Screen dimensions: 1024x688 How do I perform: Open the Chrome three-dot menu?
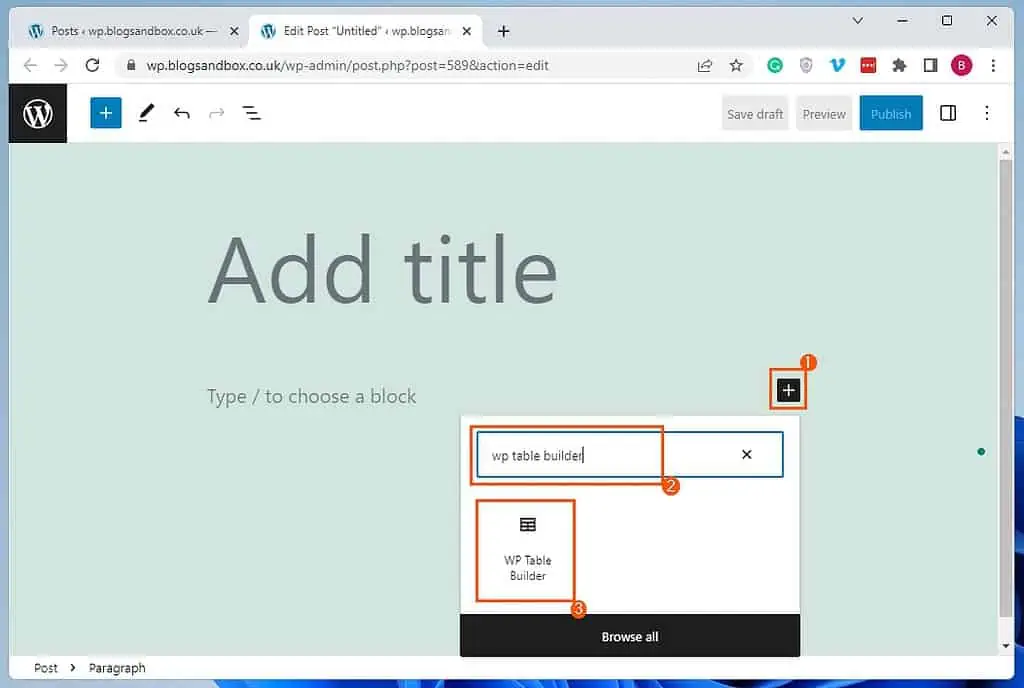click(993, 65)
